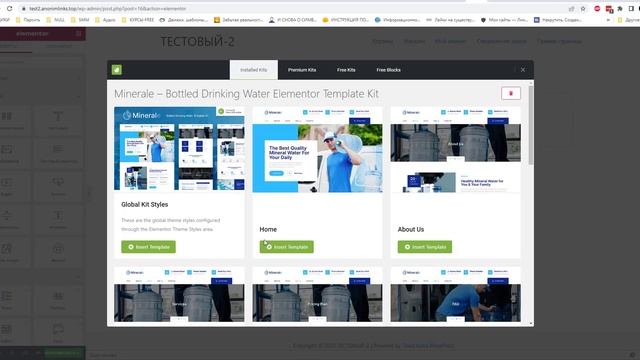The image size is (640, 360).
Task: Click the modal scrollbar down arrow
Action: 531,323
